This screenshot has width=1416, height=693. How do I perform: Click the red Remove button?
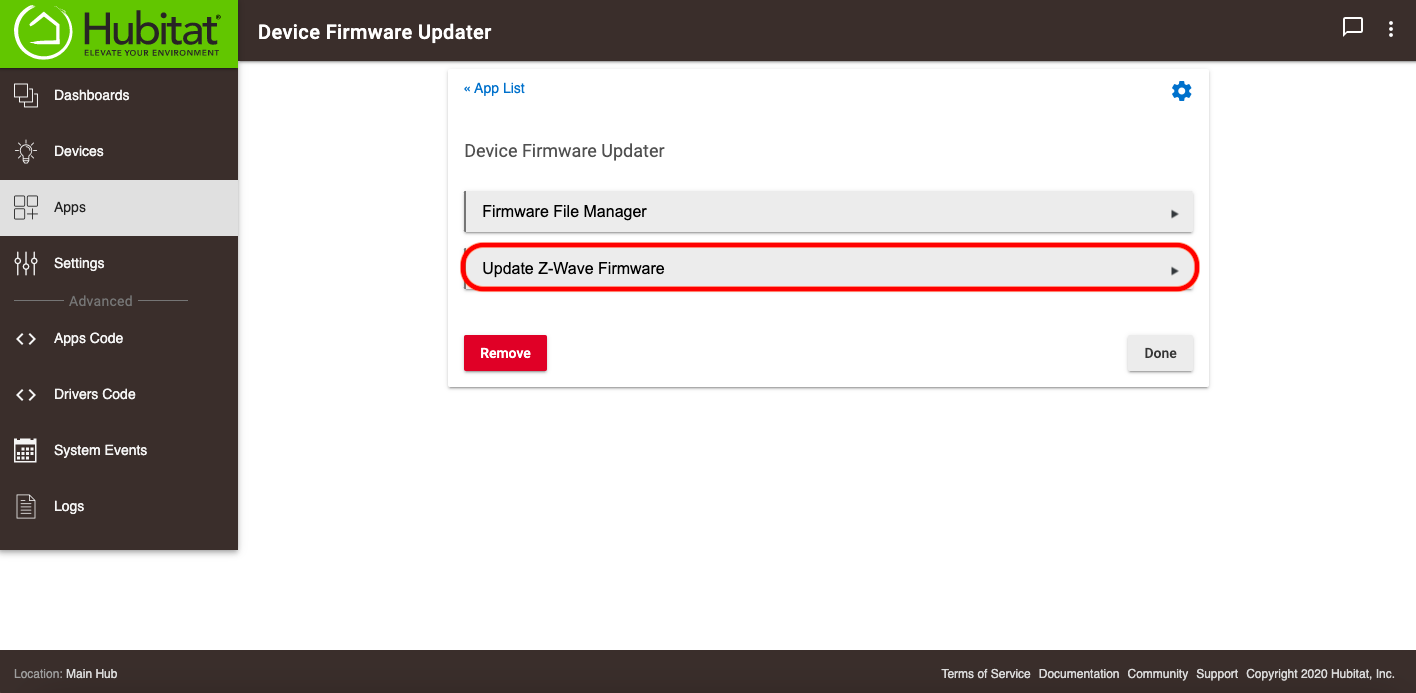[505, 353]
